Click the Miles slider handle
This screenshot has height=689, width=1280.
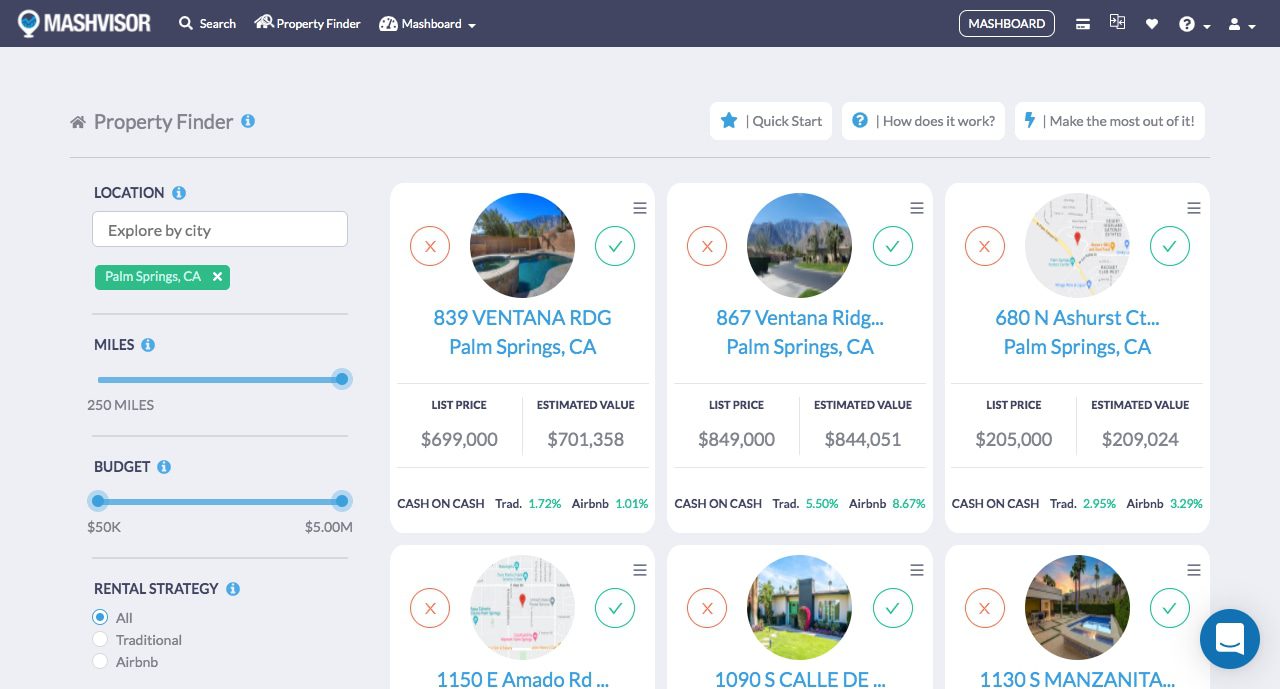tap(341, 379)
